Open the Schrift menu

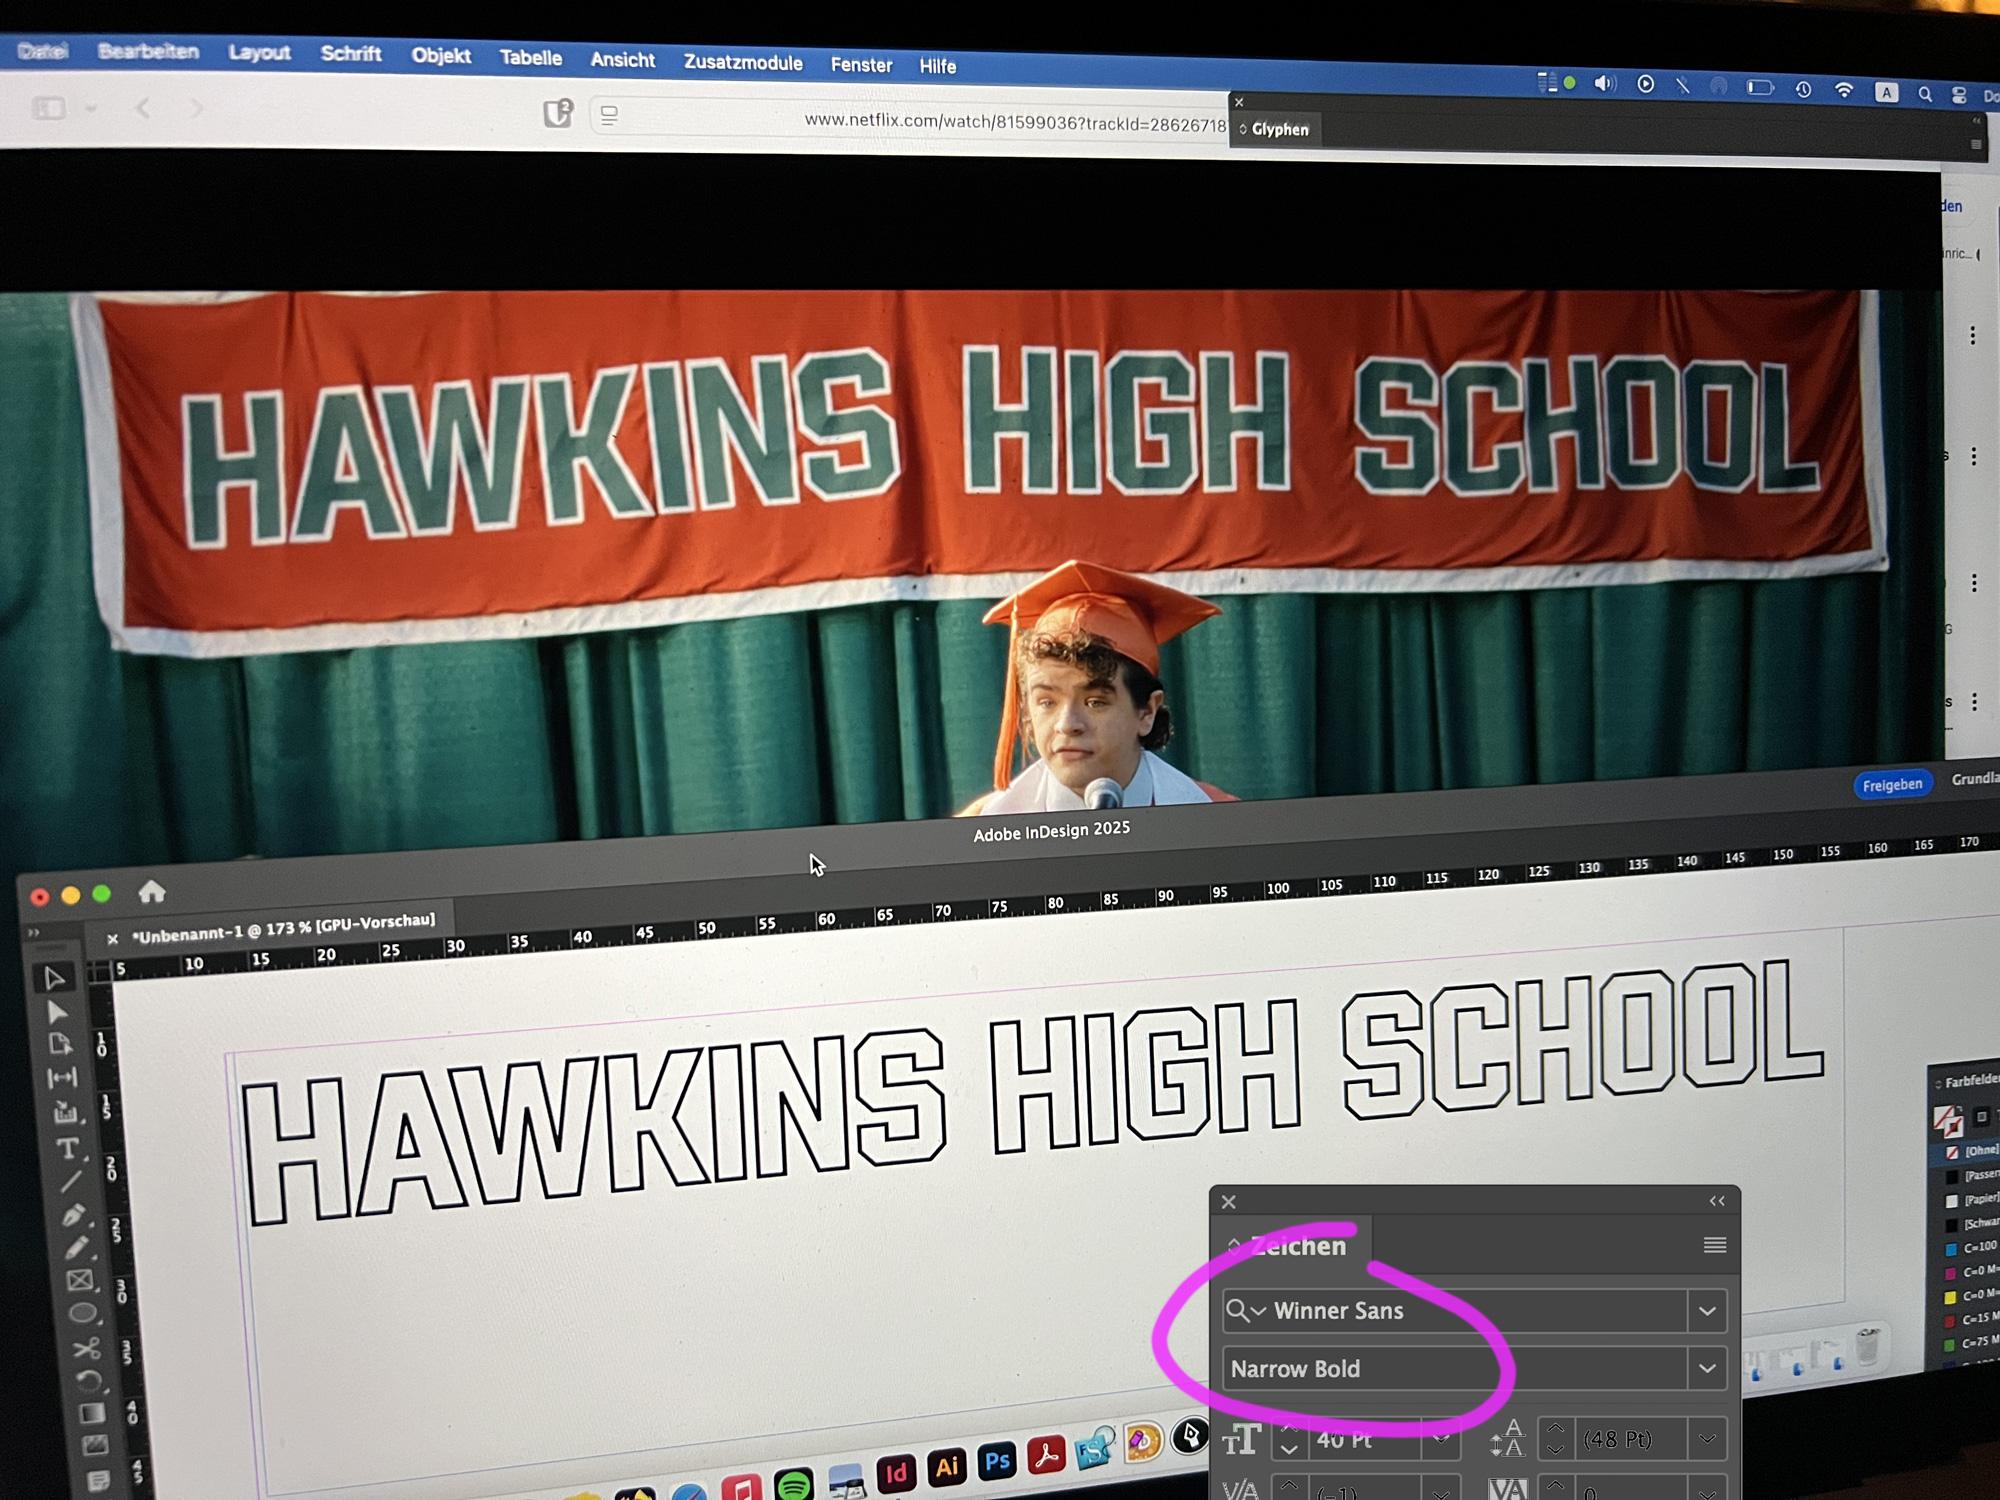point(350,54)
